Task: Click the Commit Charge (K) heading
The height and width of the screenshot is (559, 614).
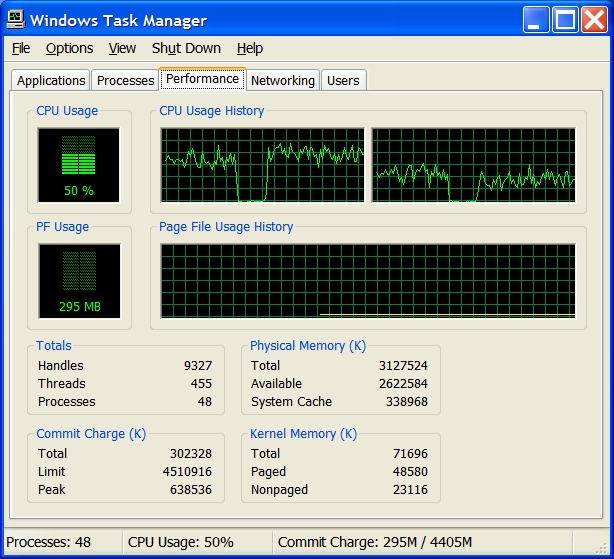Action: (91, 434)
